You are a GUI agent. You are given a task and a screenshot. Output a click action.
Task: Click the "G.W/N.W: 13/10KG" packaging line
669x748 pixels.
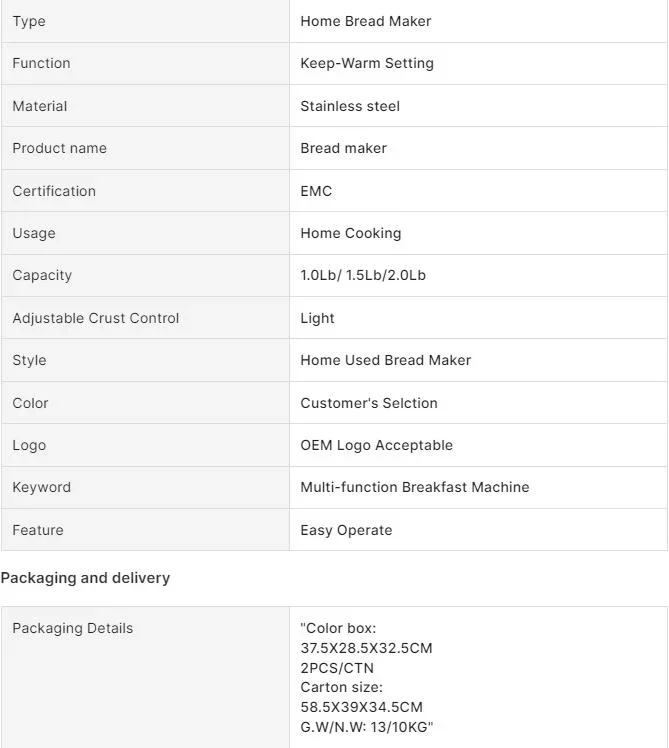coord(367,727)
